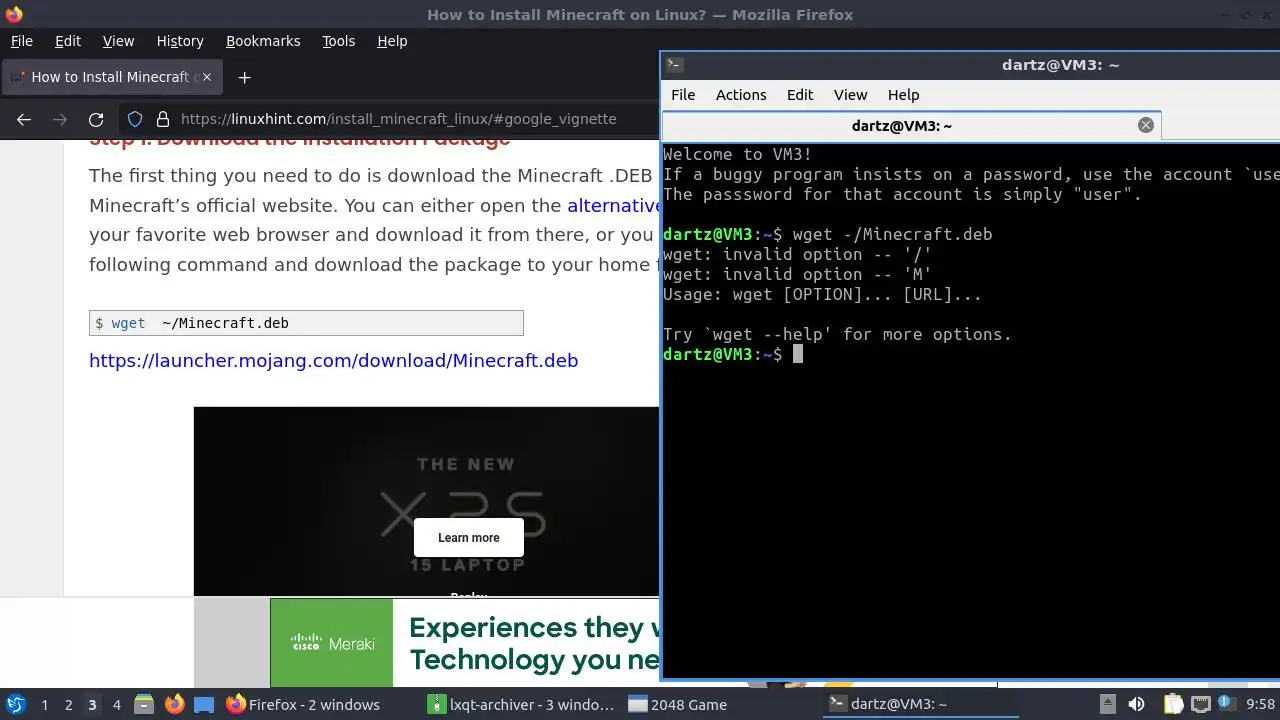1280x720 pixels.
Task: Launch file manager from quick launch
Action: point(144,705)
